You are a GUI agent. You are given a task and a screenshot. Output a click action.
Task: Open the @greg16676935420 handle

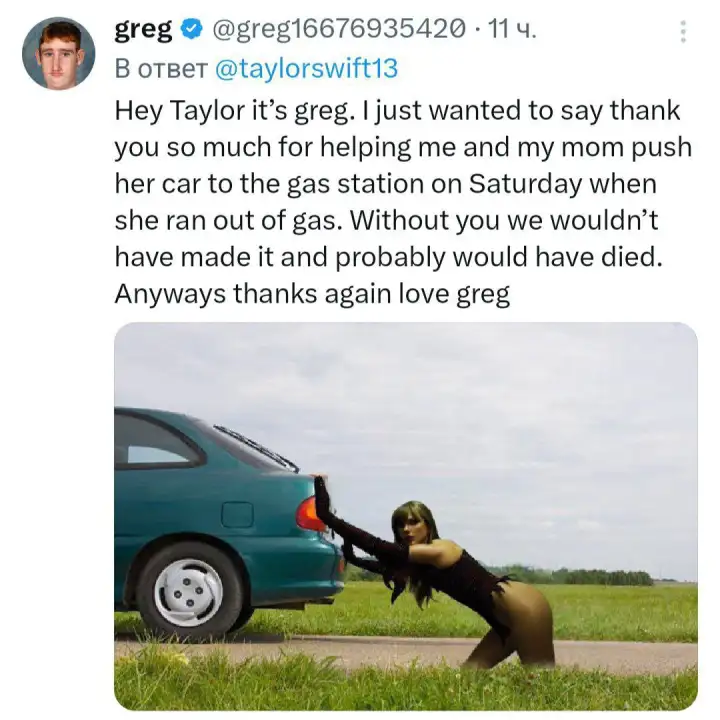tap(338, 30)
